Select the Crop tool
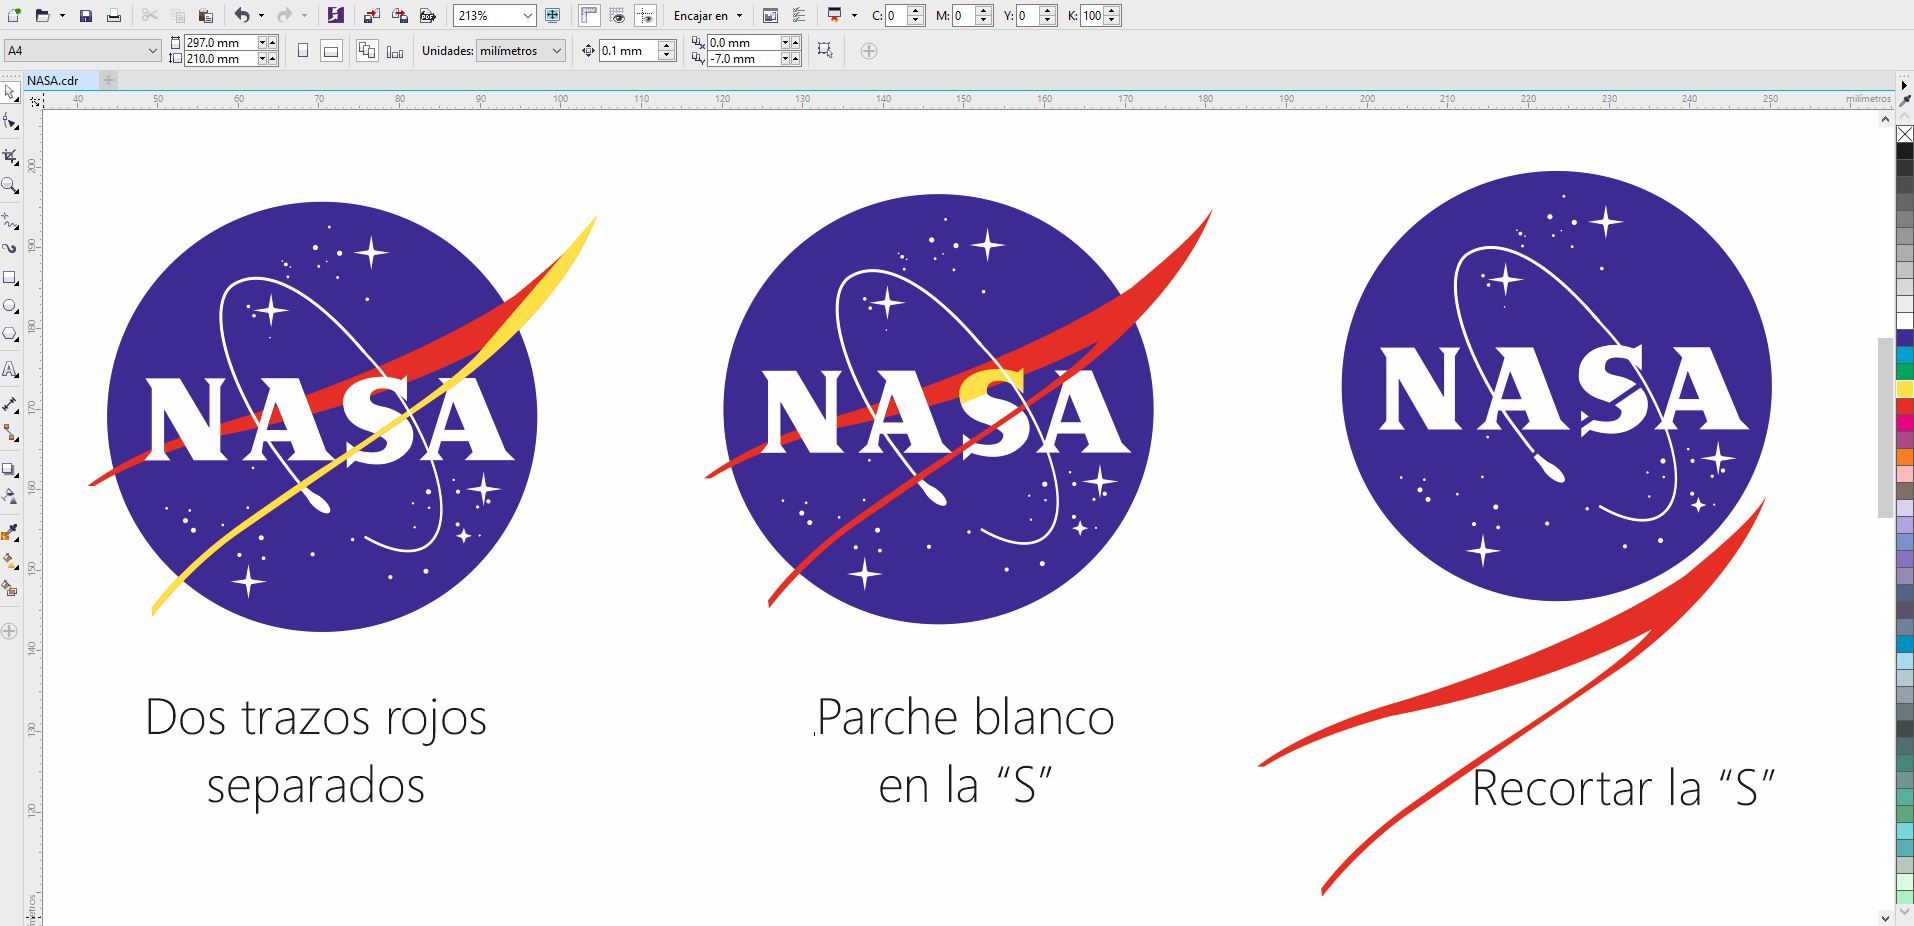The width and height of the screenshot is (1914, 926). click(10, 157)
